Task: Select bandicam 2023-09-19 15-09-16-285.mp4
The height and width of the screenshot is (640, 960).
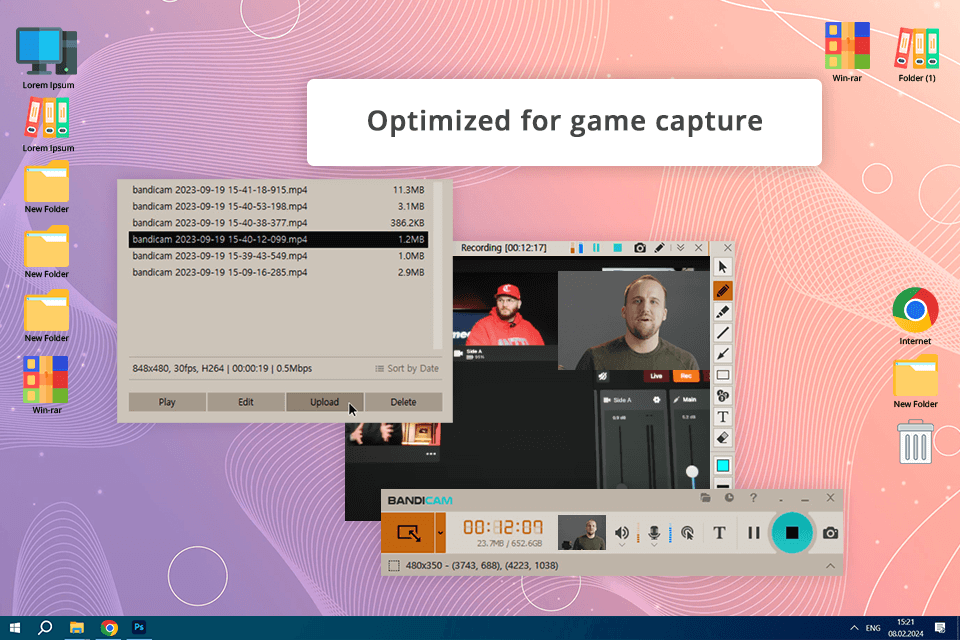Action: pyautogui.click(x=279, y=273)
